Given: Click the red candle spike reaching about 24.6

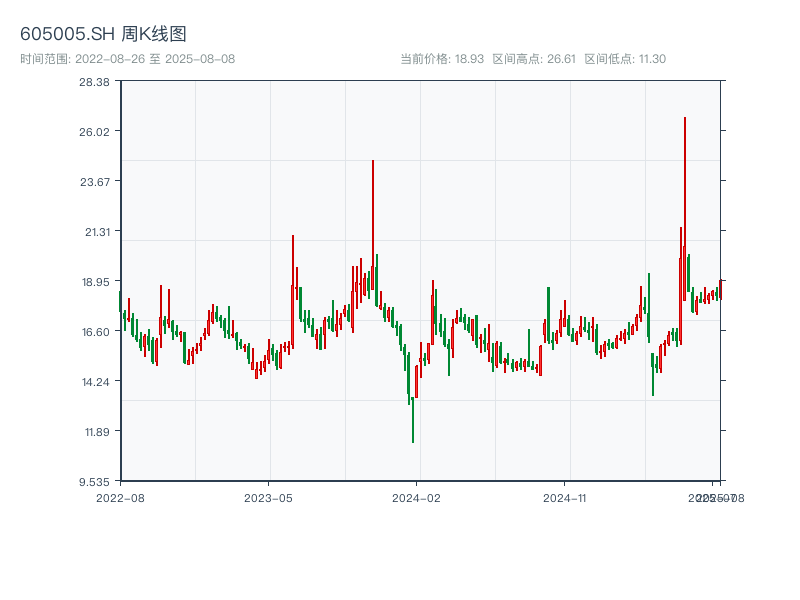Looking at the screenshot, I should click(x=373, y=225).
